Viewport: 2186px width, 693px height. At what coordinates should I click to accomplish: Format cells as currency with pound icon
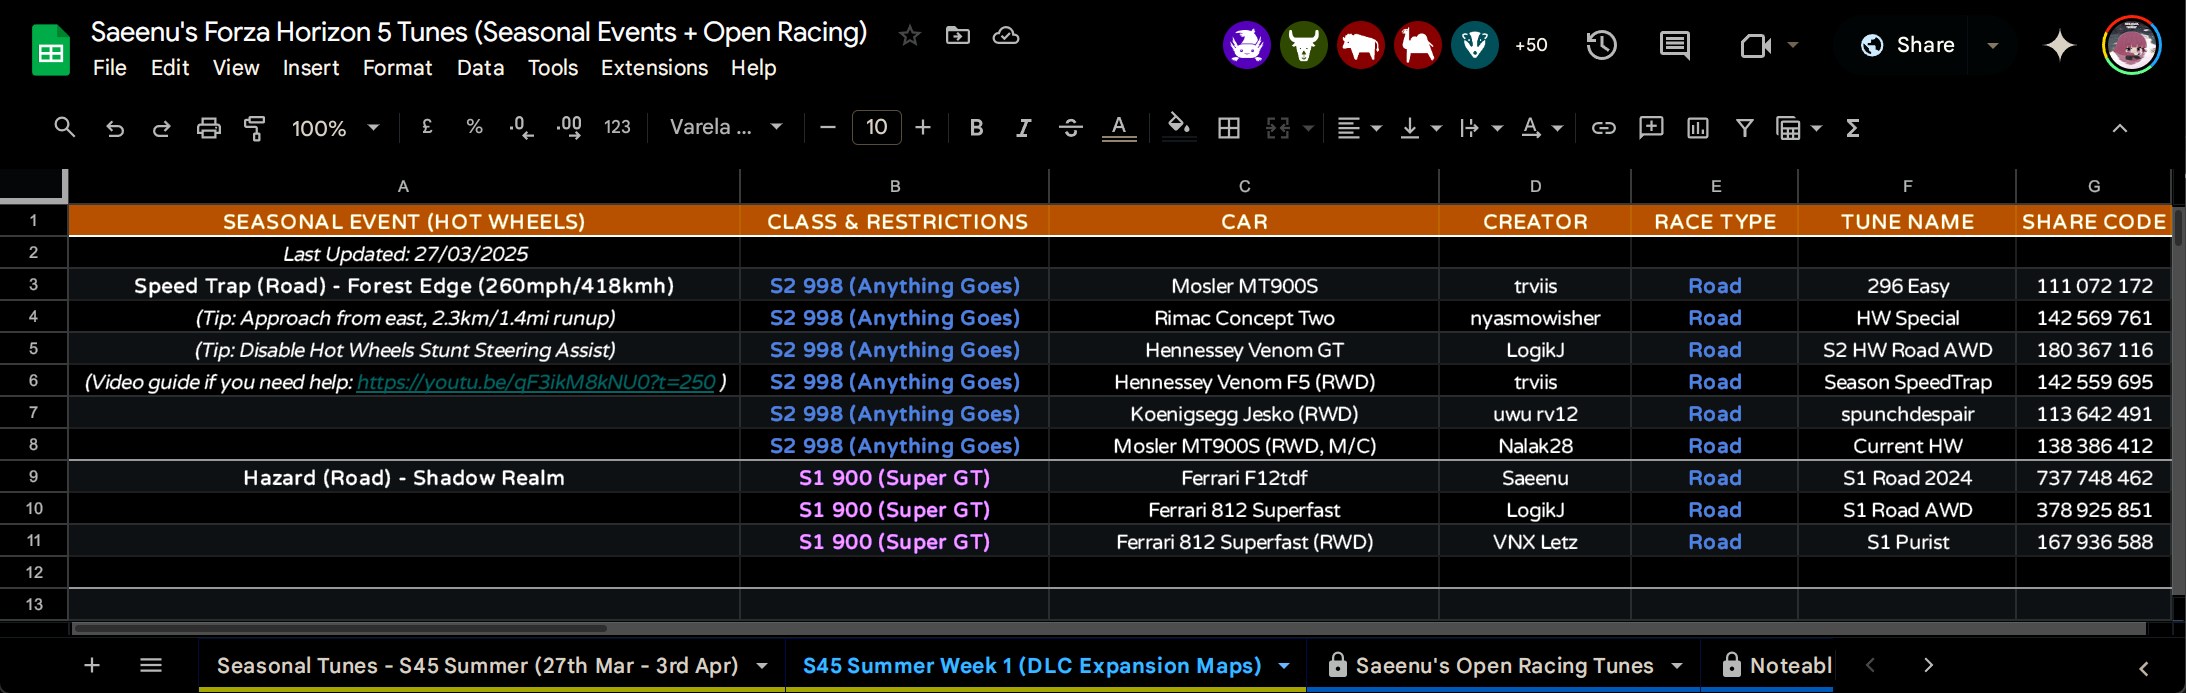[427, 127]
